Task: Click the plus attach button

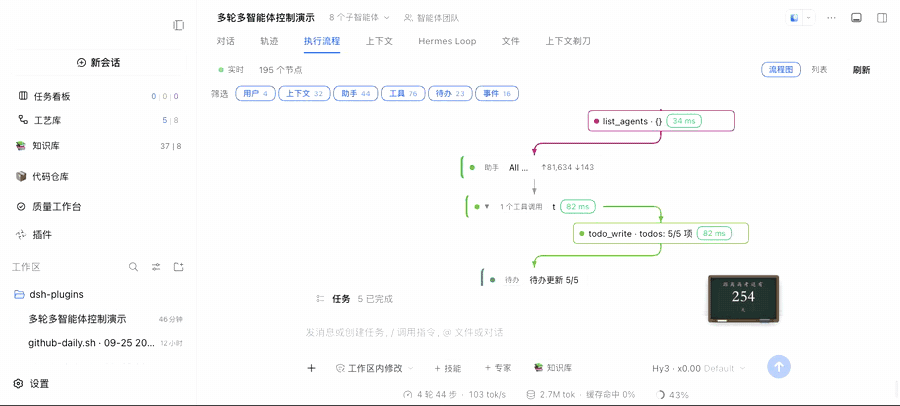Action: pyautogui.click(x=312, y=368)
